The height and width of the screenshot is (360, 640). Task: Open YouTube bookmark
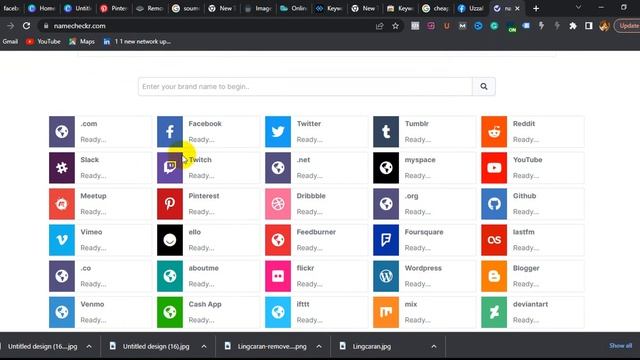coord(43,41)
